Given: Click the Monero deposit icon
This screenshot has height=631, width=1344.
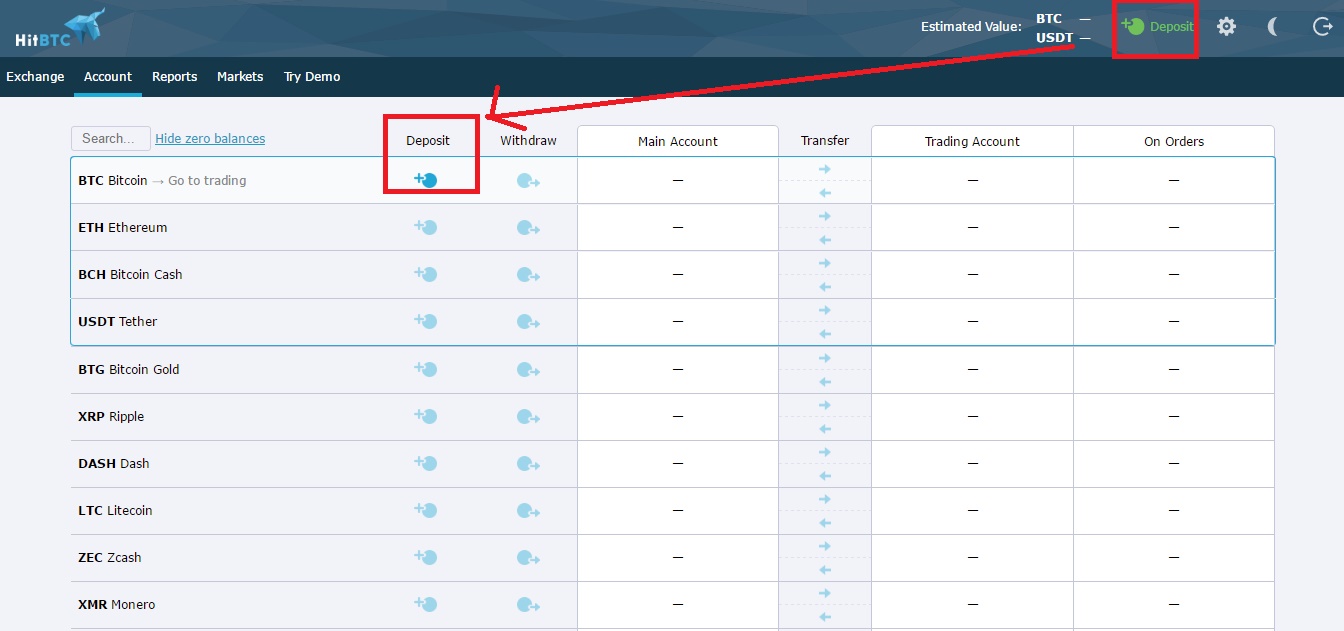Looking at the screenshot, I should (426, 604).
